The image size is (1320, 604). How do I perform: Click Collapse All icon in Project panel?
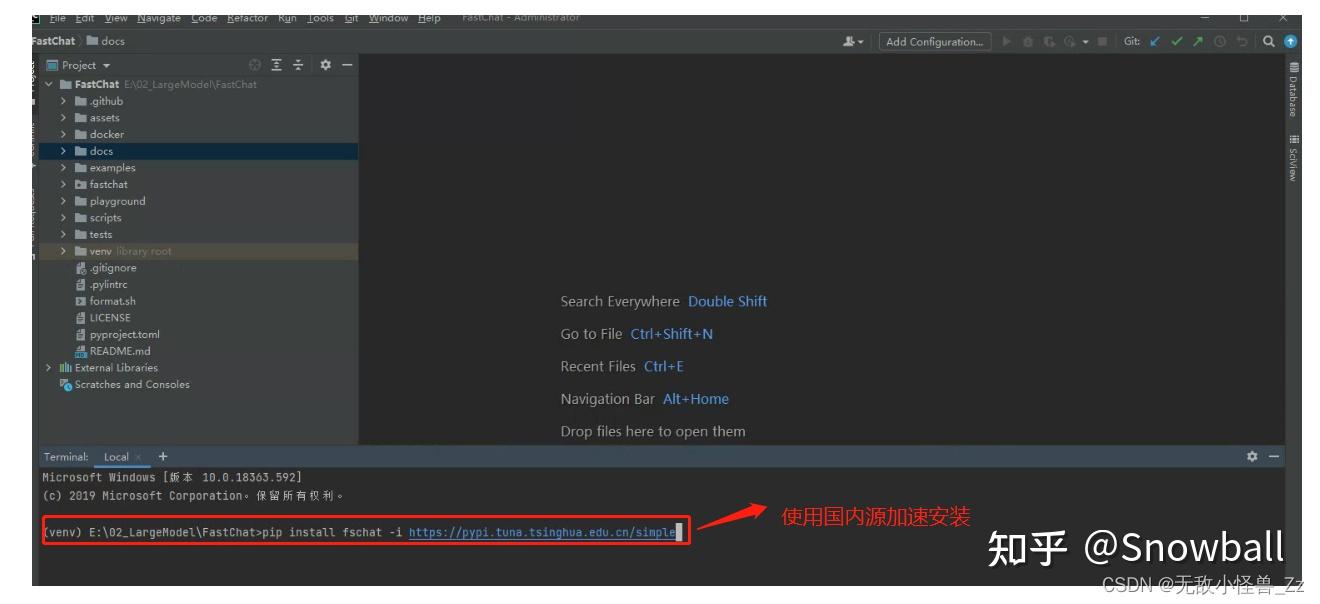pos(298,65)
